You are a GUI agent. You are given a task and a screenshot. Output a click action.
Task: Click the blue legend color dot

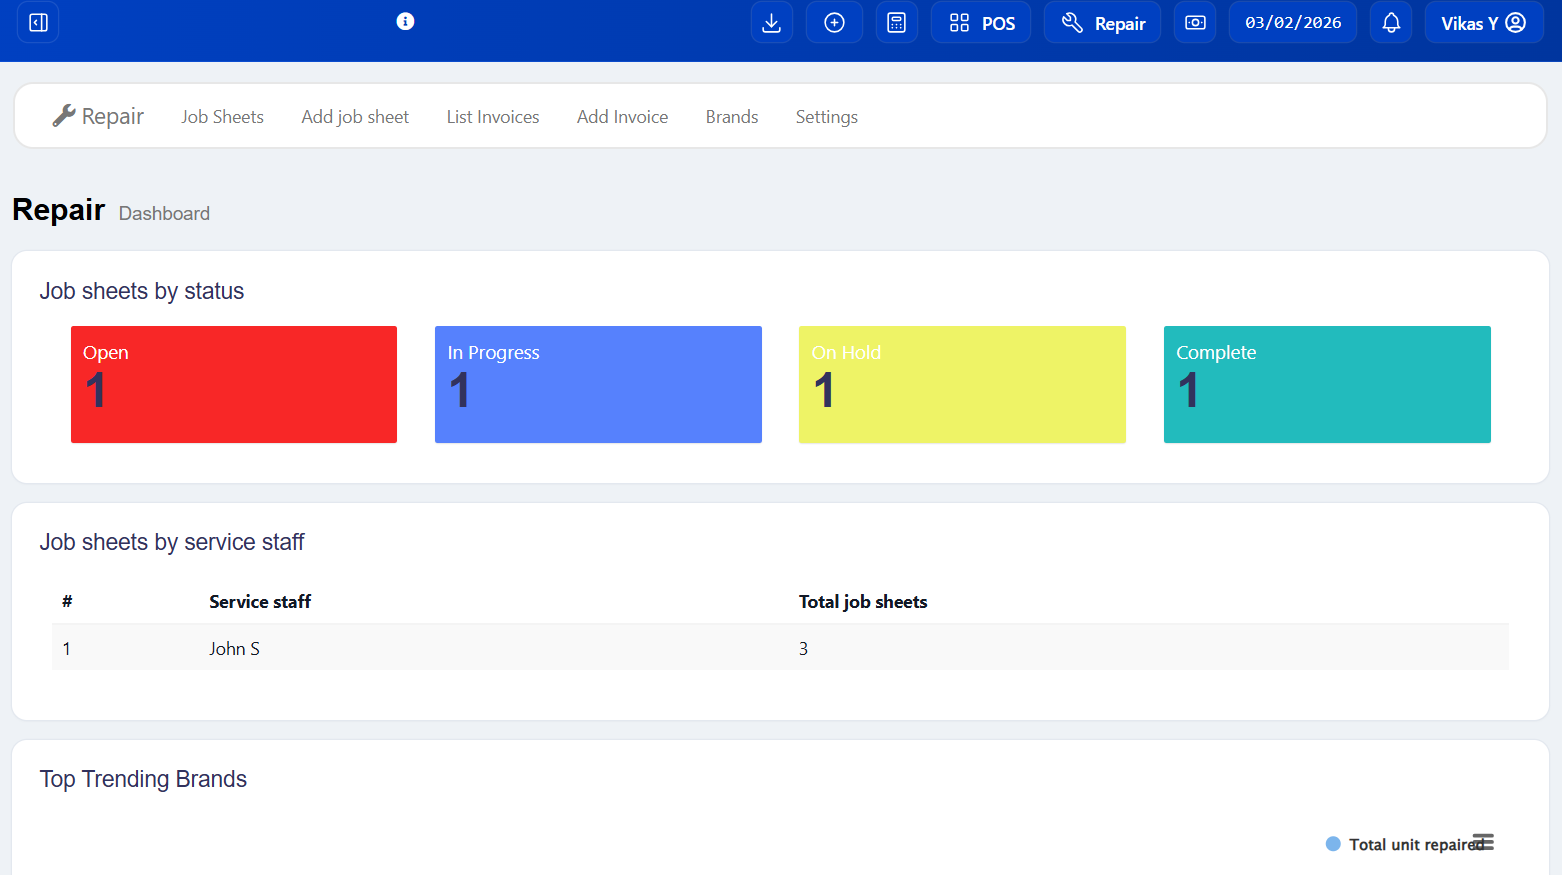click(x=1333, y=844)
